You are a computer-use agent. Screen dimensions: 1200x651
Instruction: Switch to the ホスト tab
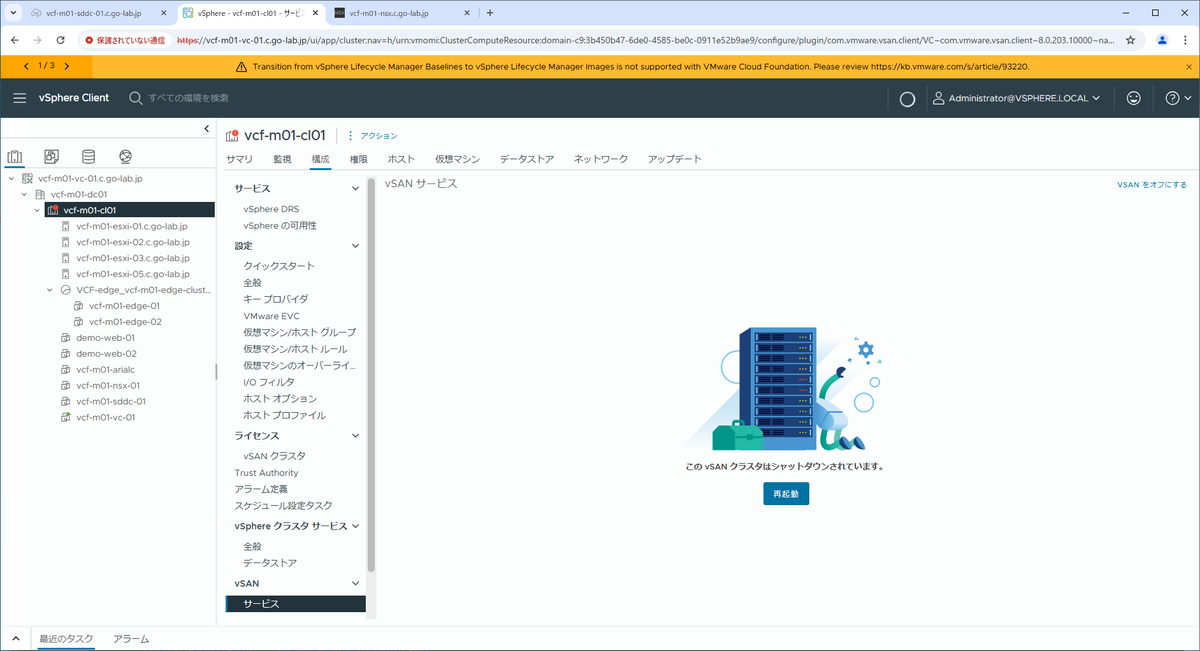pyautogui.click(x=401, y=159)
